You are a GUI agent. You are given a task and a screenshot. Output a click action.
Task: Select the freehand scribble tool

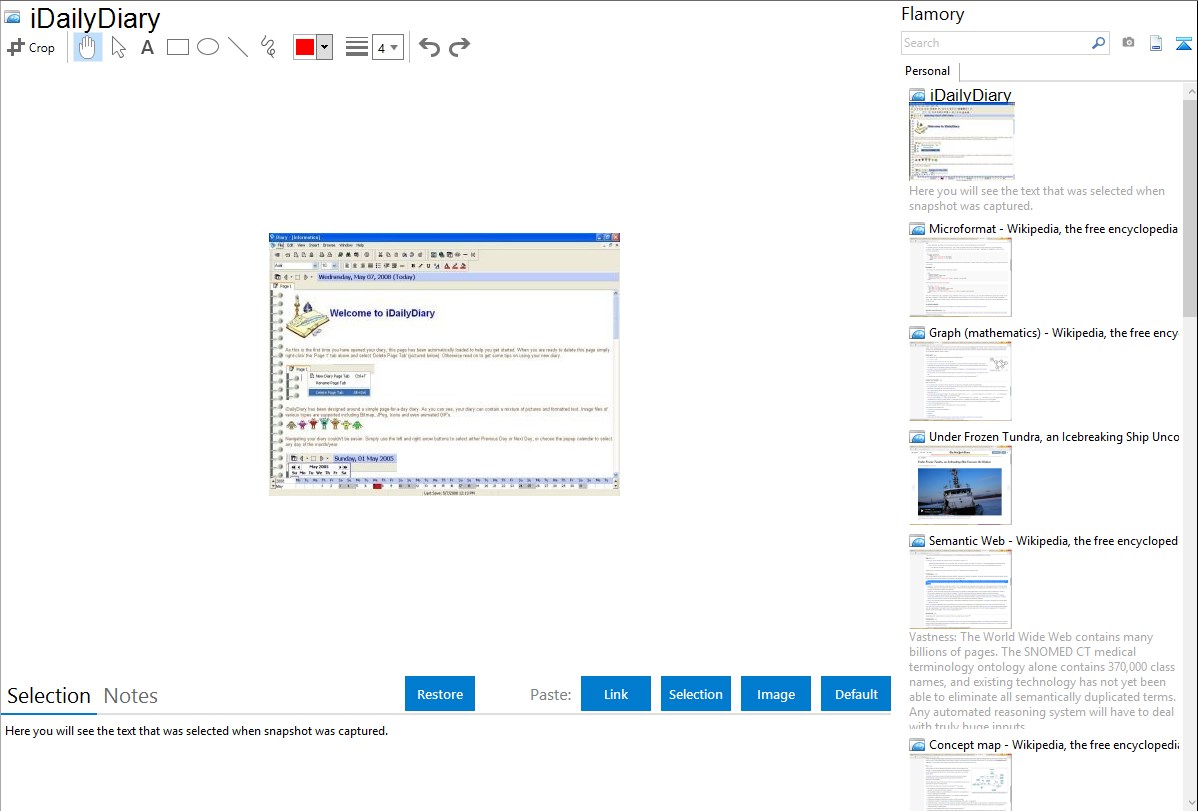click(268, 47)
